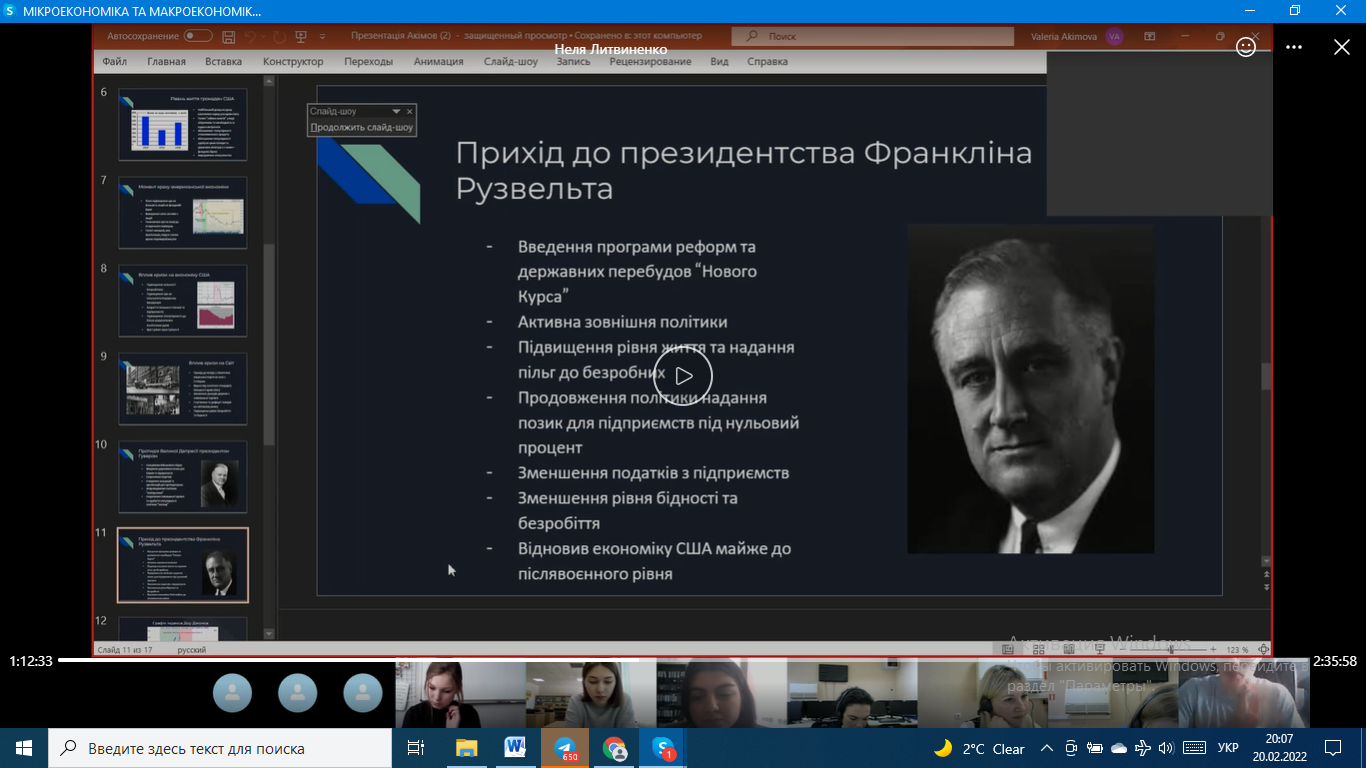
Task: Seek on the recording progress bar
Action: pos(683,660)
